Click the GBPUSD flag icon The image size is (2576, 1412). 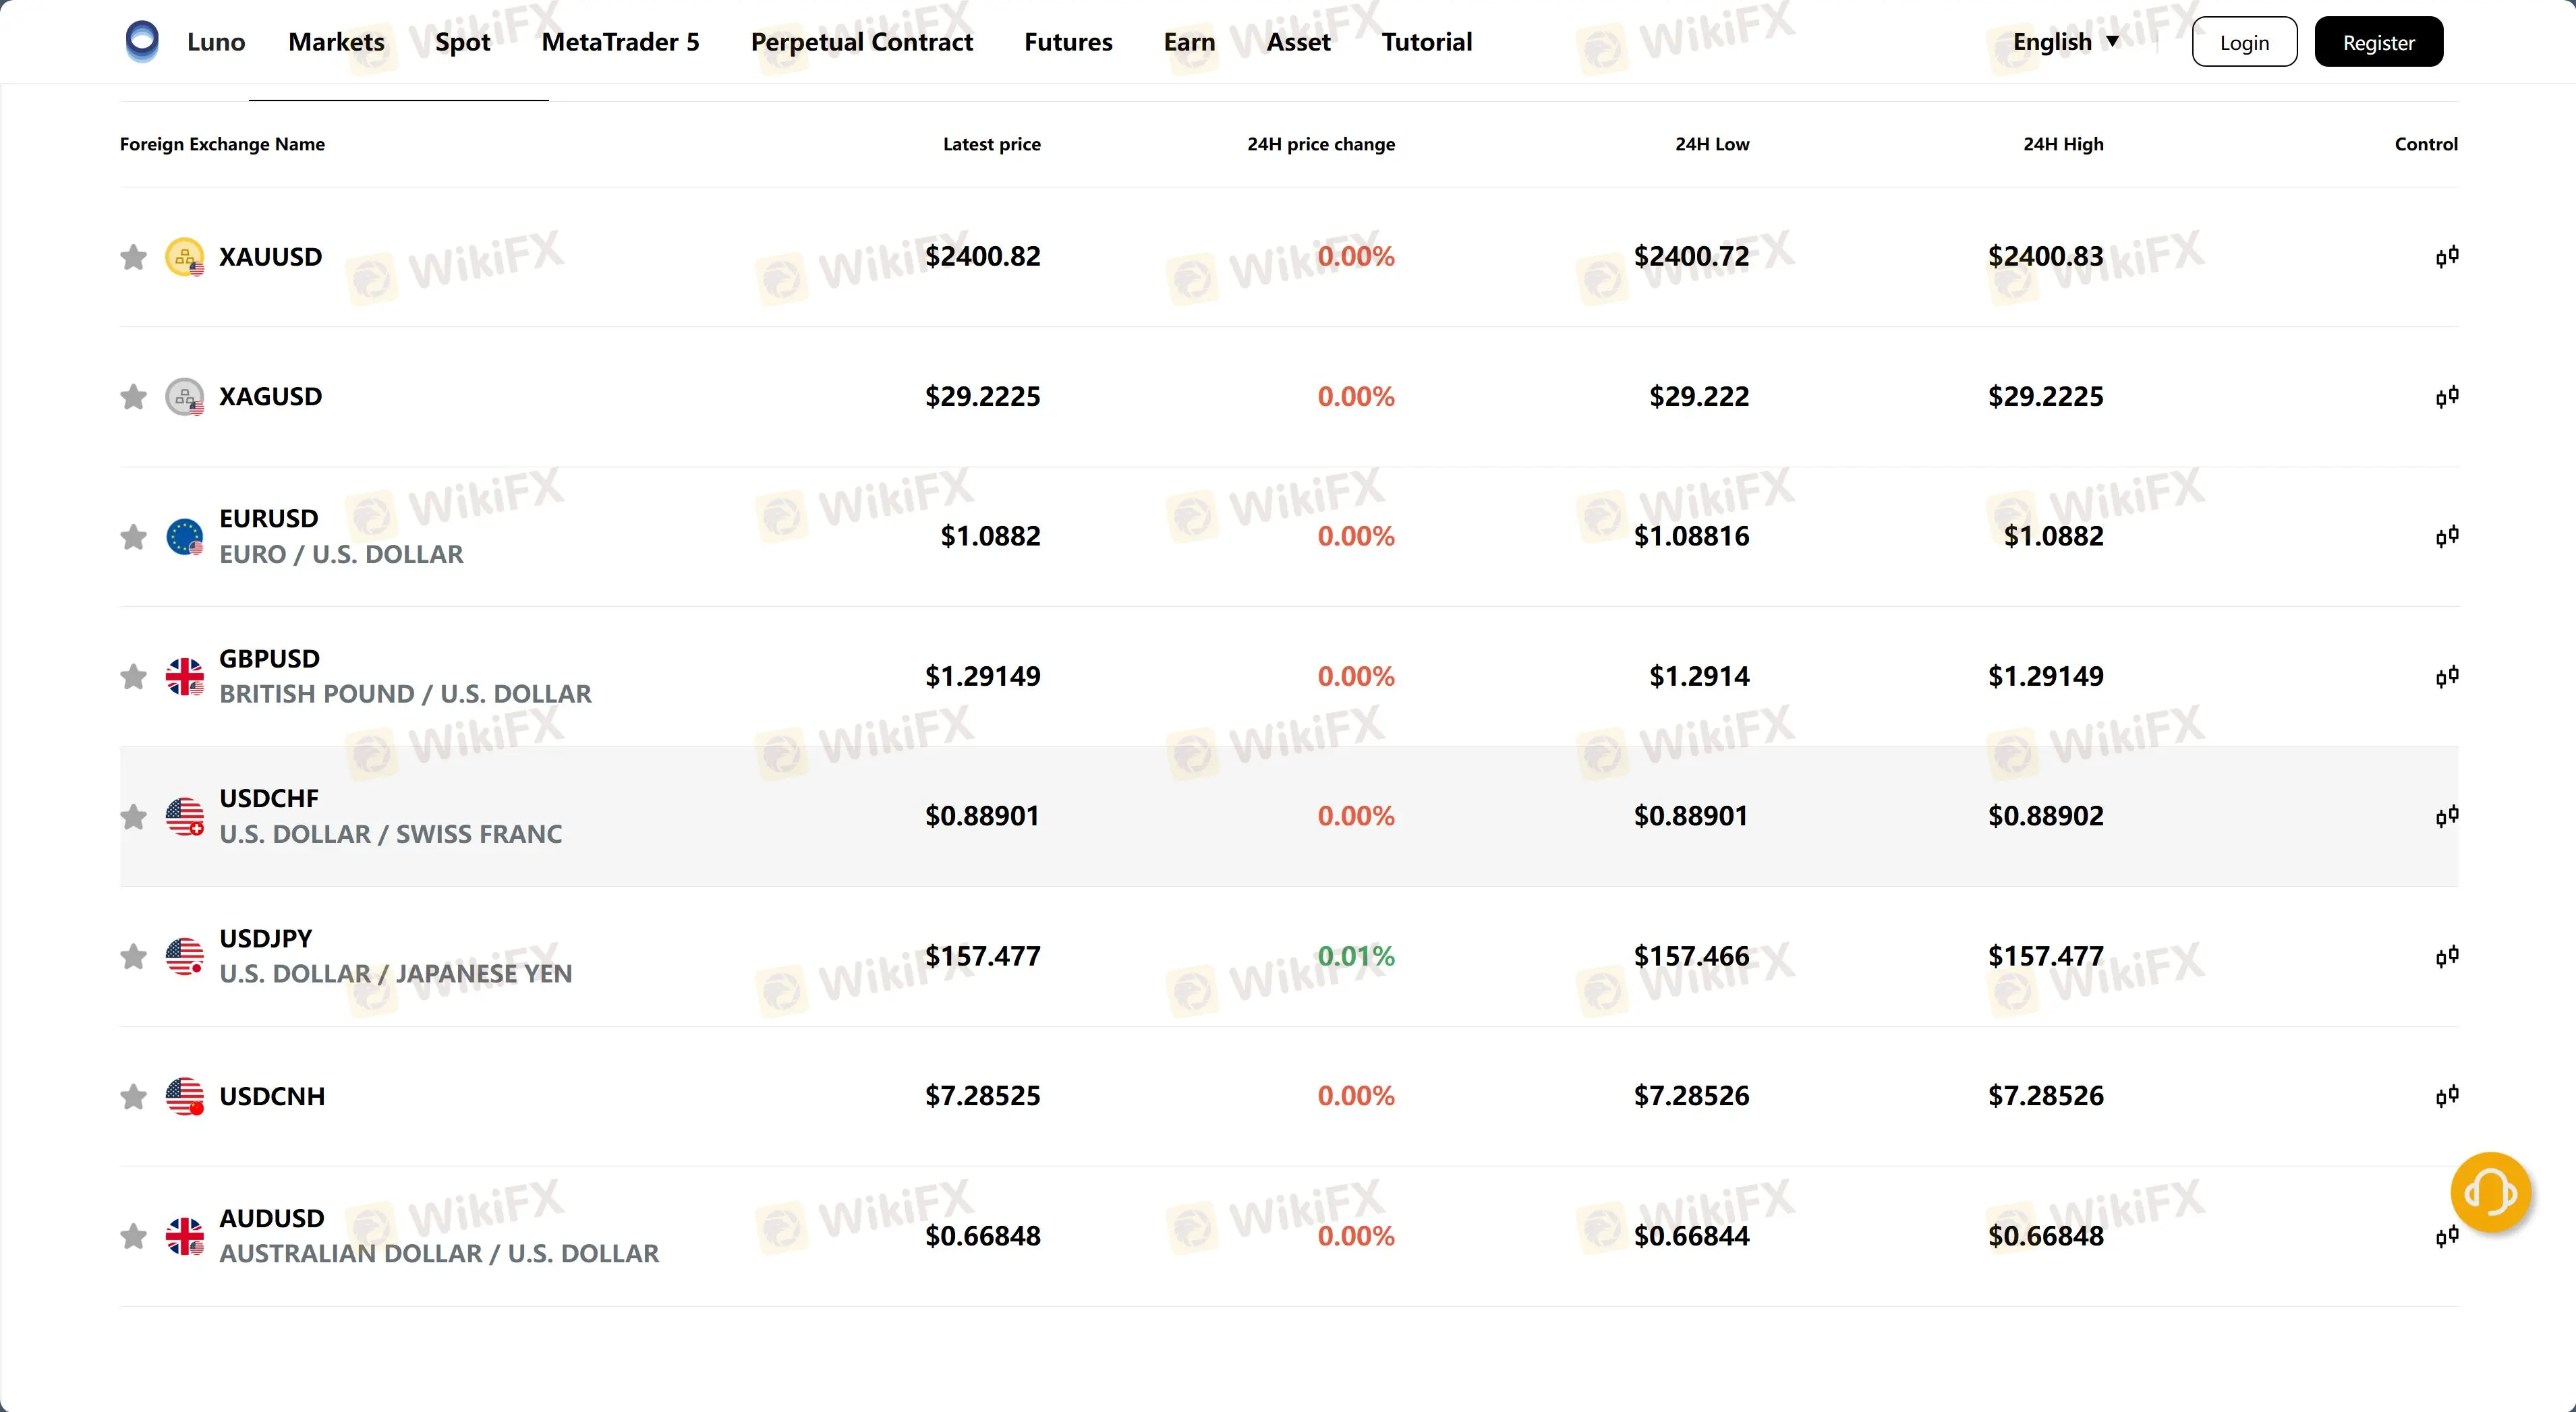[185, 677]
